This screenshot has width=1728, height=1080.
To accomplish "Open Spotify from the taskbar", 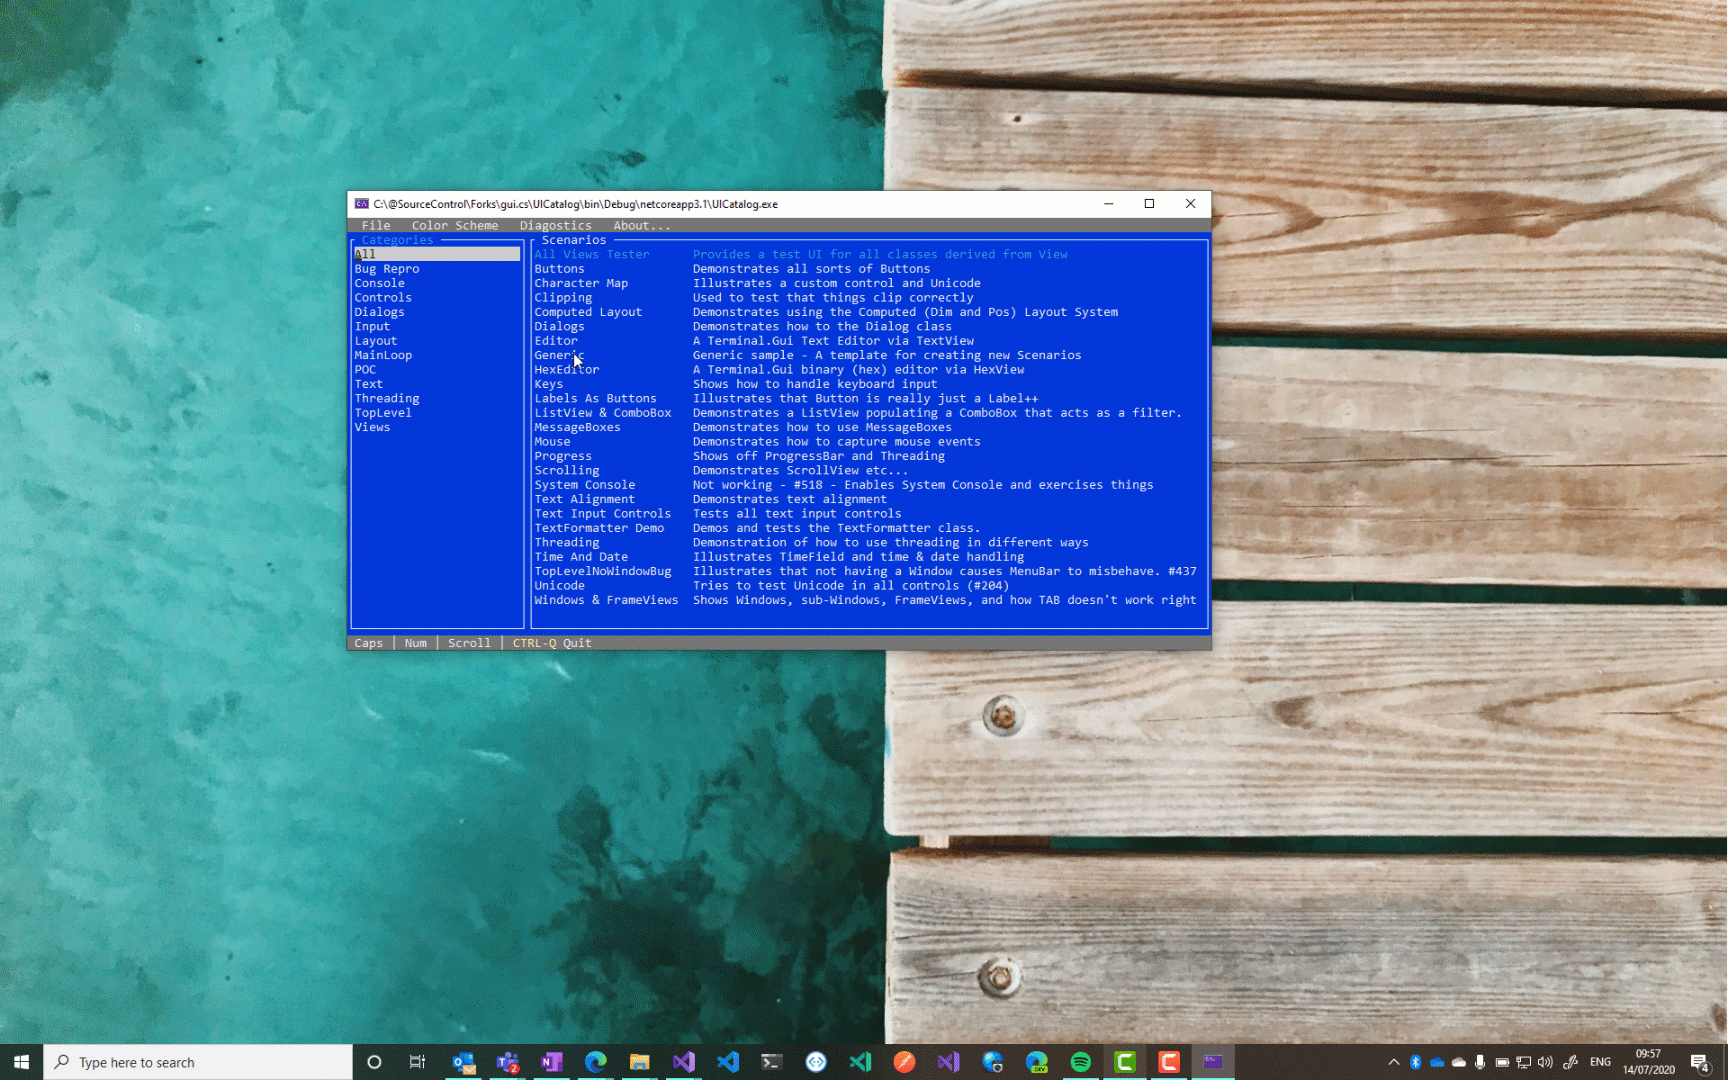I will click(x=1080, y=1062).
